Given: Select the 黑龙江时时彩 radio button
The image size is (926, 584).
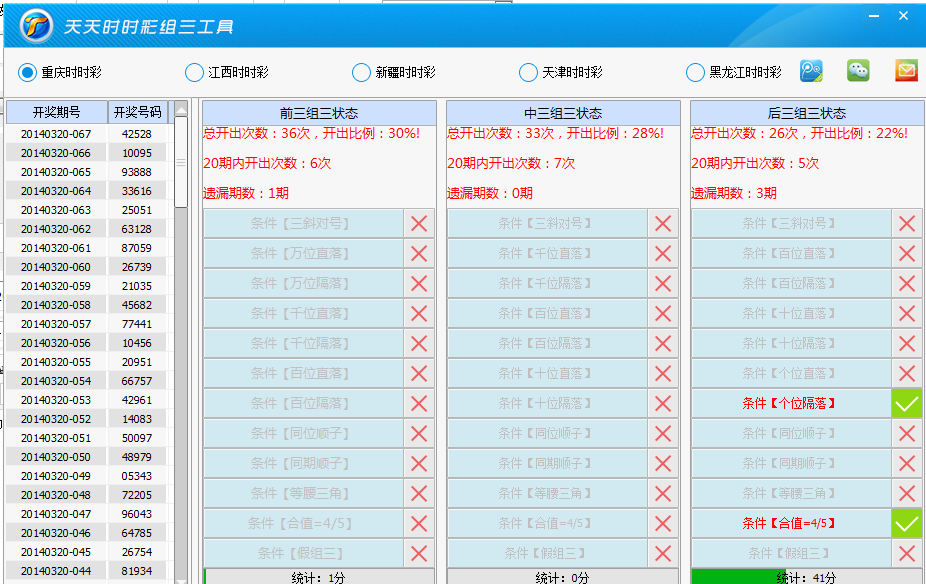Looking at the screenshot, I should [694, 72].
